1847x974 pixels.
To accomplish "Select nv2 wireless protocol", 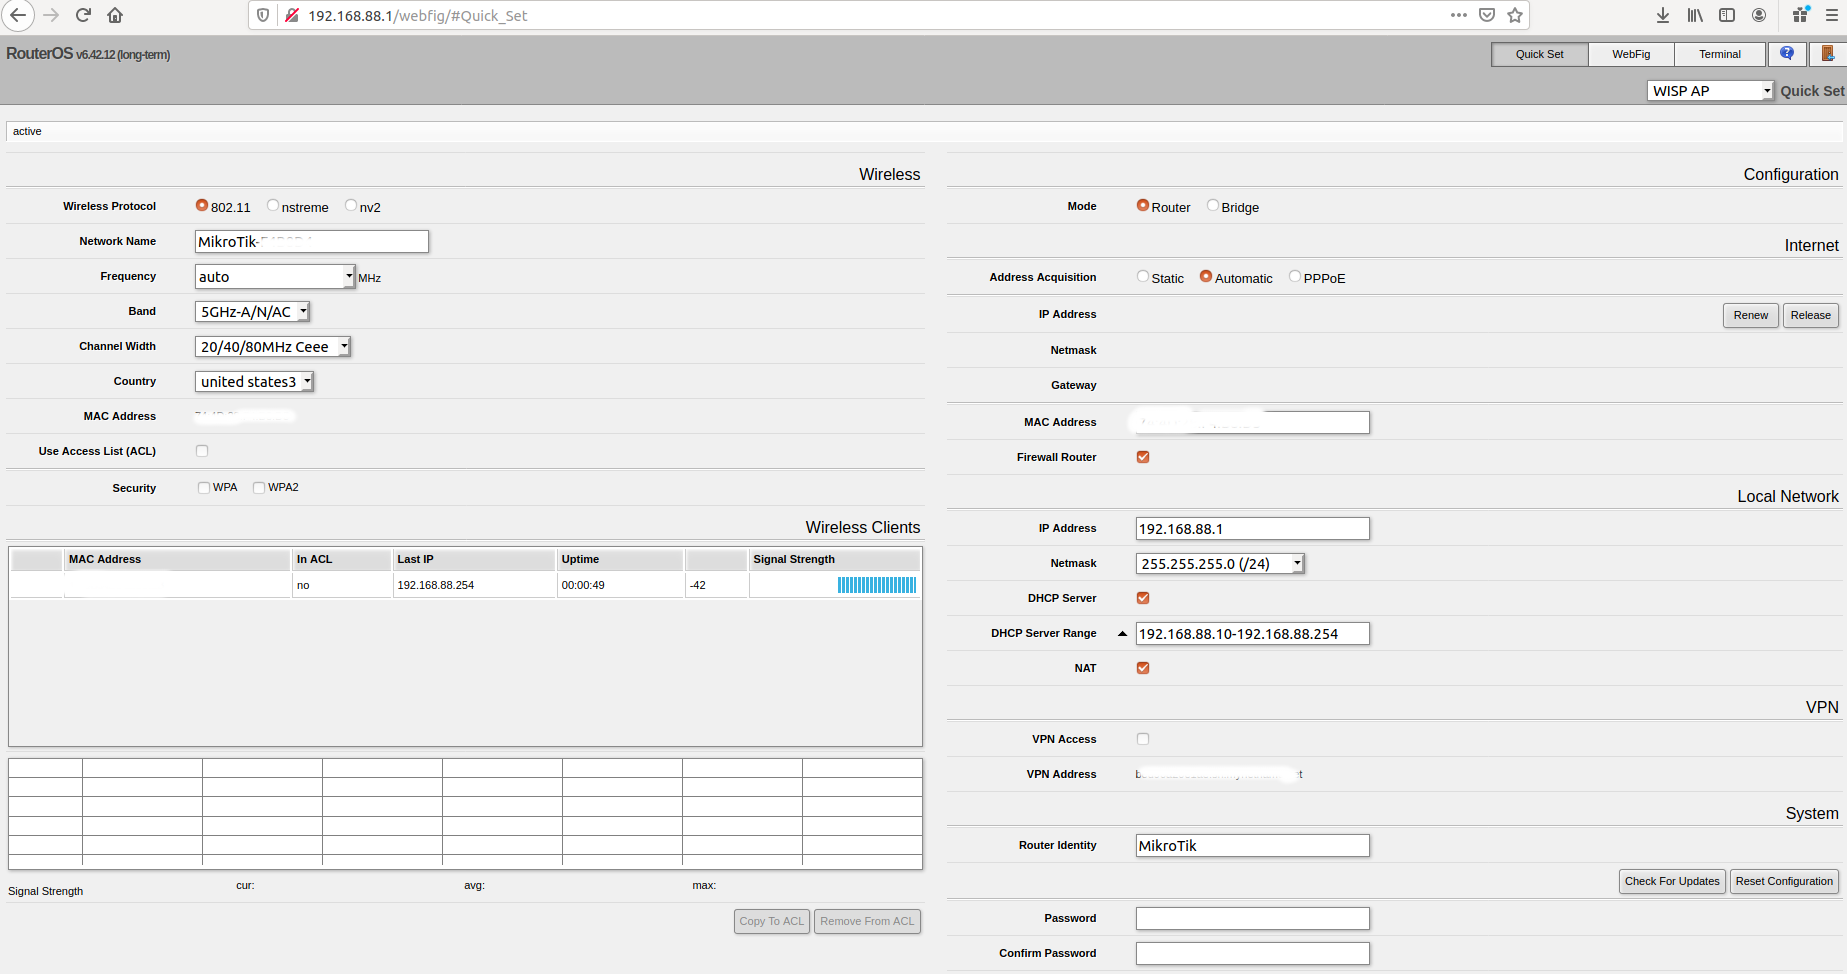I will [x=351, y=206].
